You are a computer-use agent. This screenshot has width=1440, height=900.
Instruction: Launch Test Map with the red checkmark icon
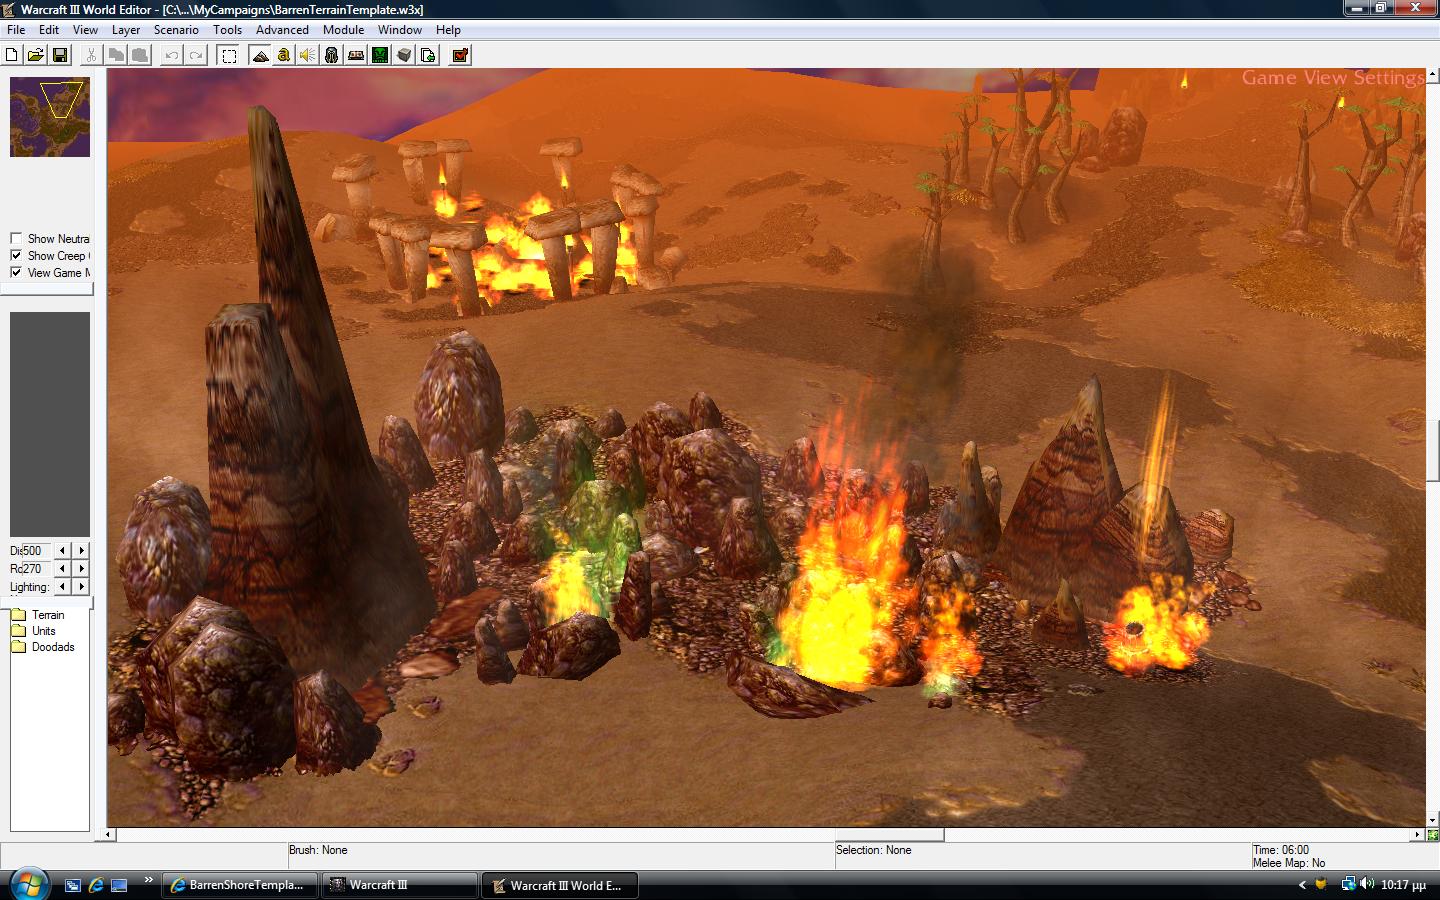[461, 55]
